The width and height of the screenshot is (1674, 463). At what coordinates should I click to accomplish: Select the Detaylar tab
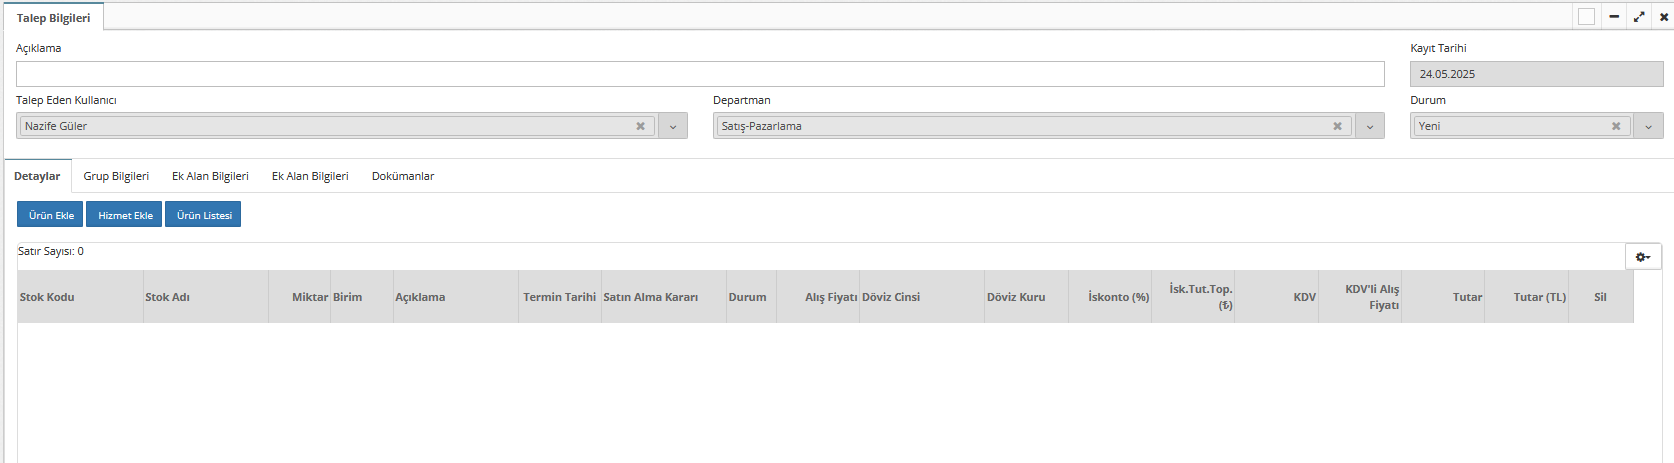point(37,176)
